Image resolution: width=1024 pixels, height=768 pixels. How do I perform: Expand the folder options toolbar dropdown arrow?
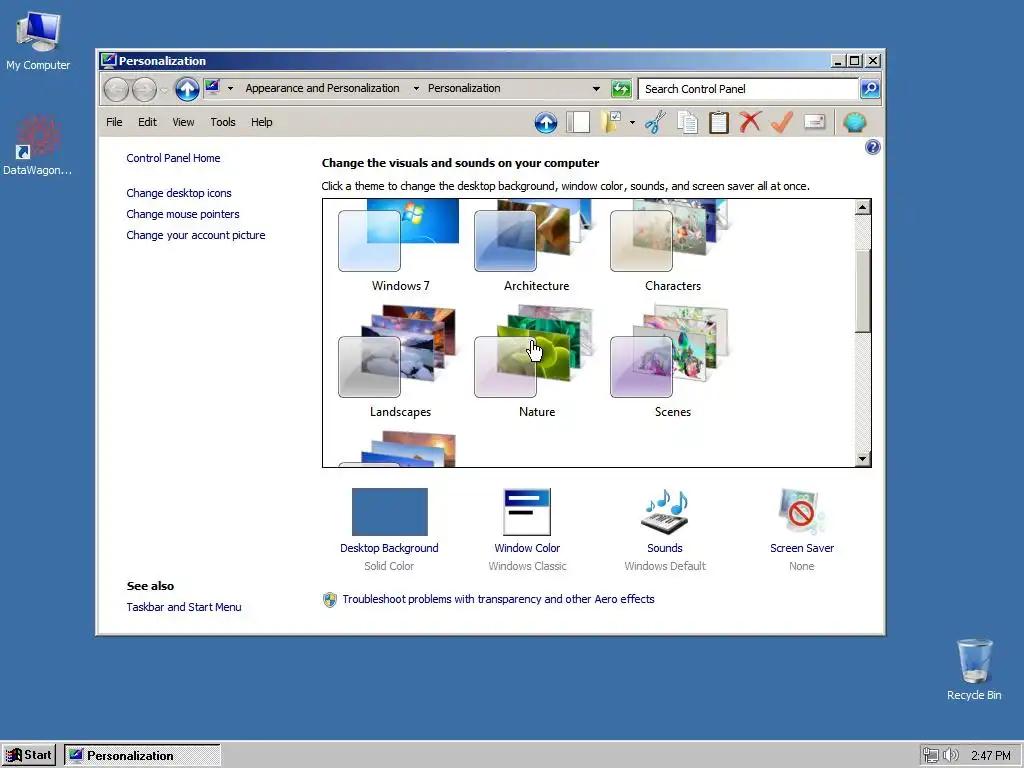click(x=632, y=122)
